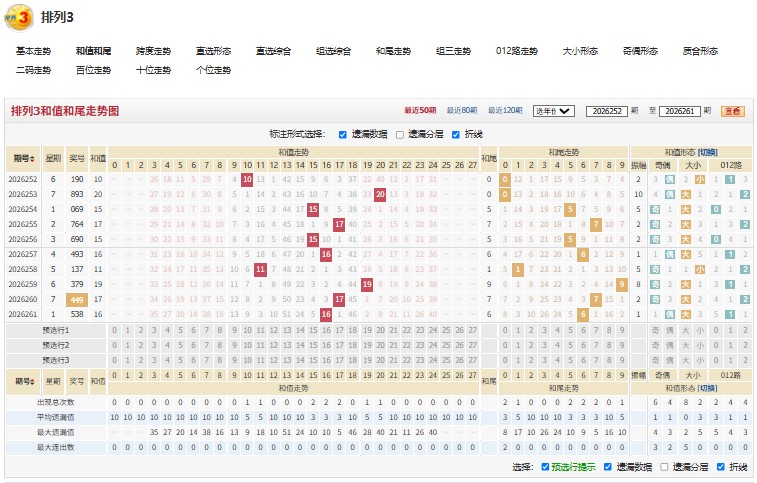Image resolution: width=757 pixels, height=483 pixels.
Task: Click the 期号 2026261 cell
Action: click(x=23, y=314)
